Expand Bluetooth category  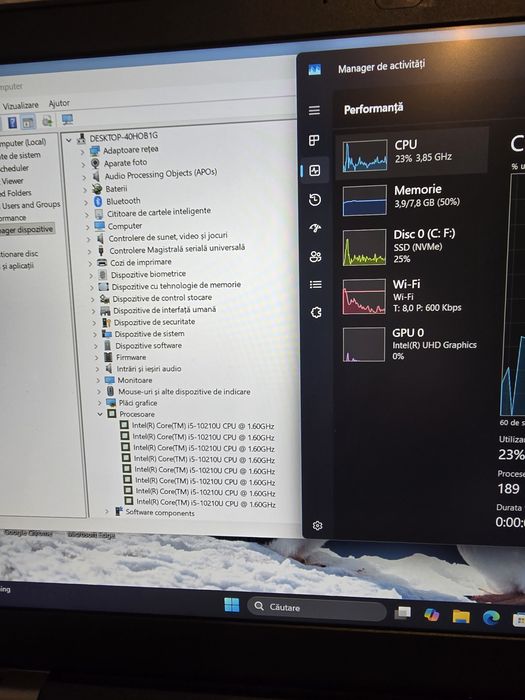[86, 202]
